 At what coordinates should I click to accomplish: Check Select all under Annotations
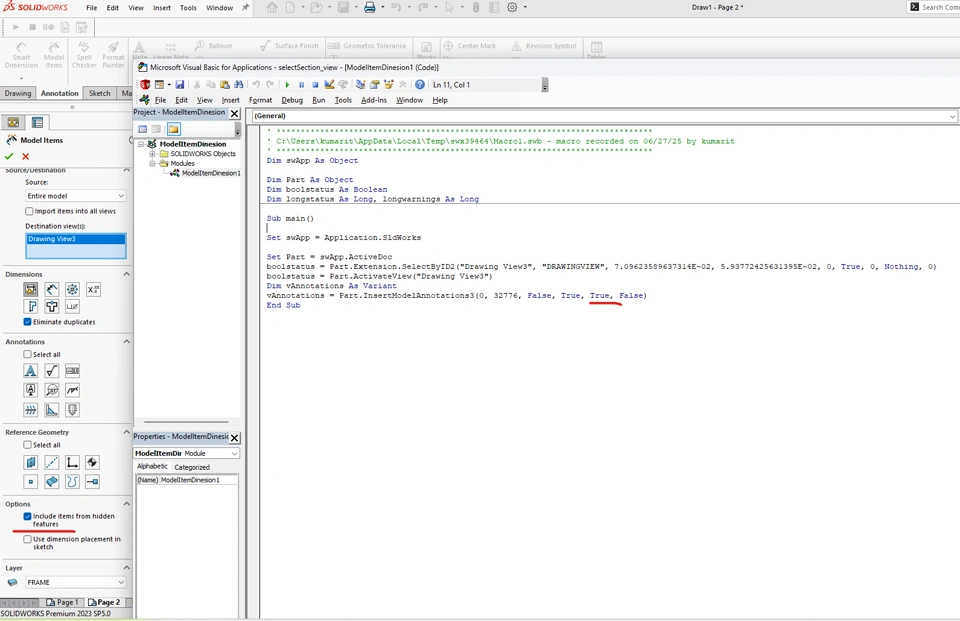point(28,354)
